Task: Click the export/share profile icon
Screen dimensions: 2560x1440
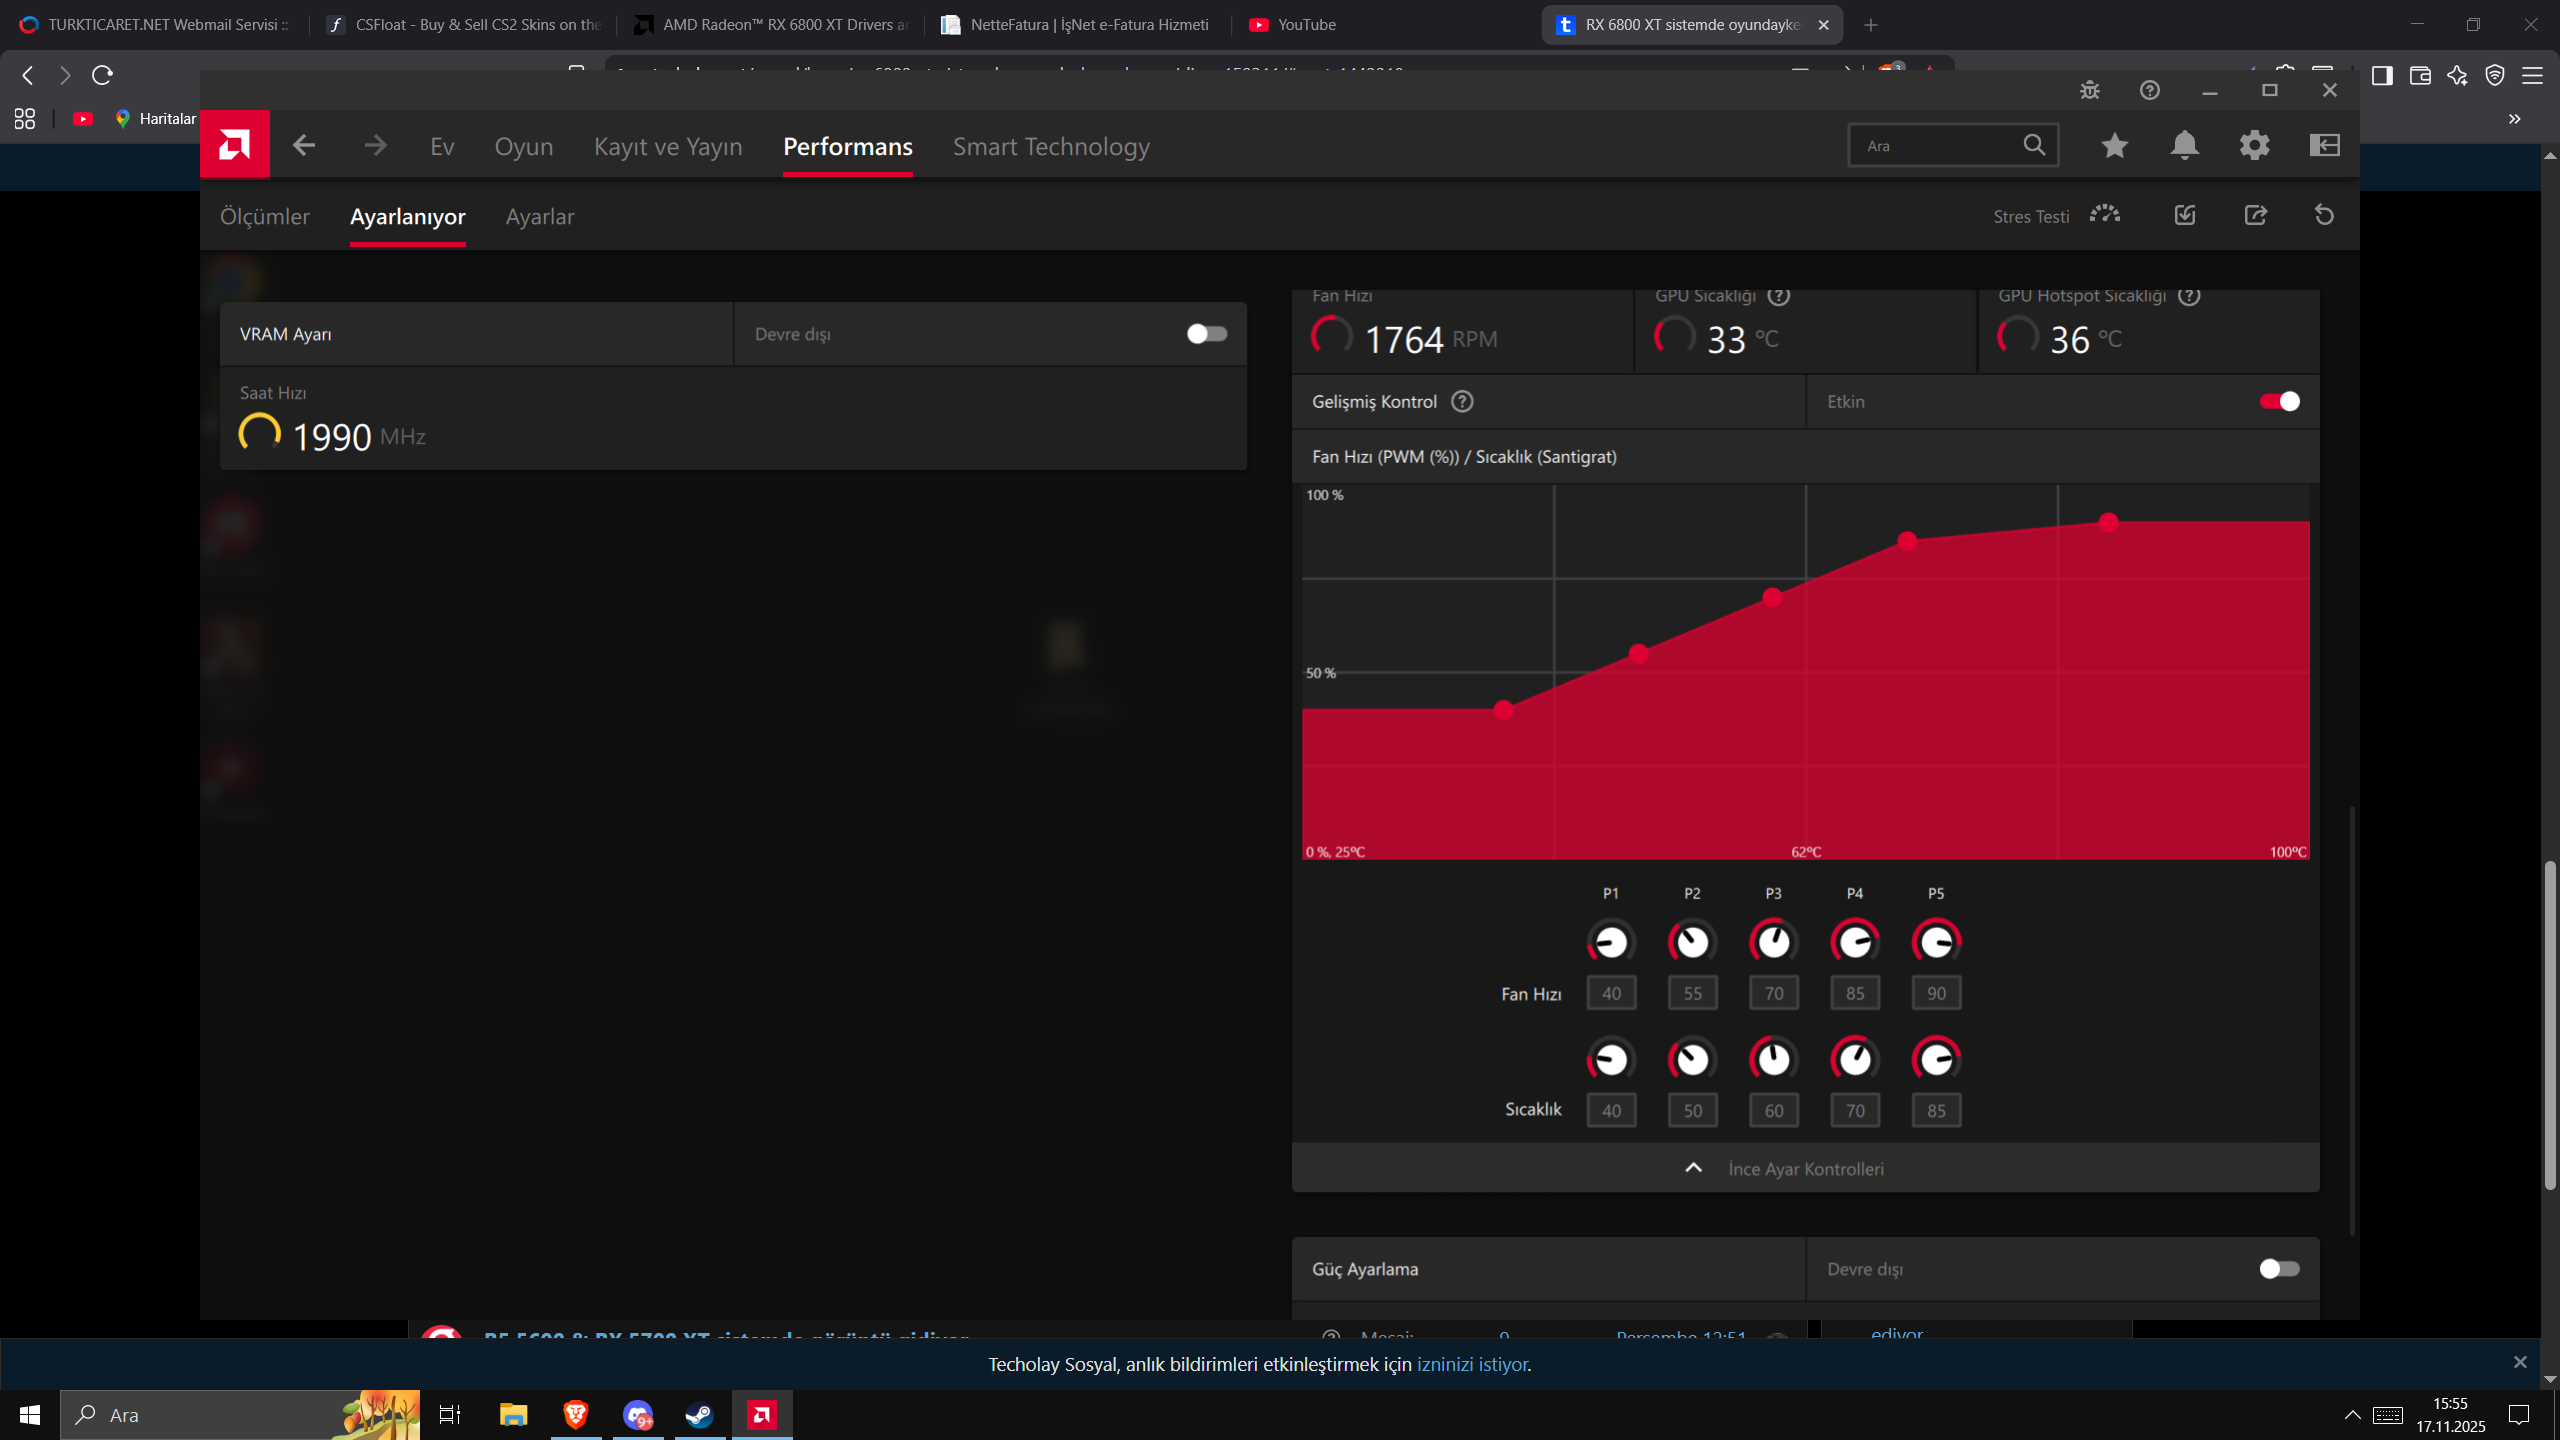Action: coord(2256,215)
